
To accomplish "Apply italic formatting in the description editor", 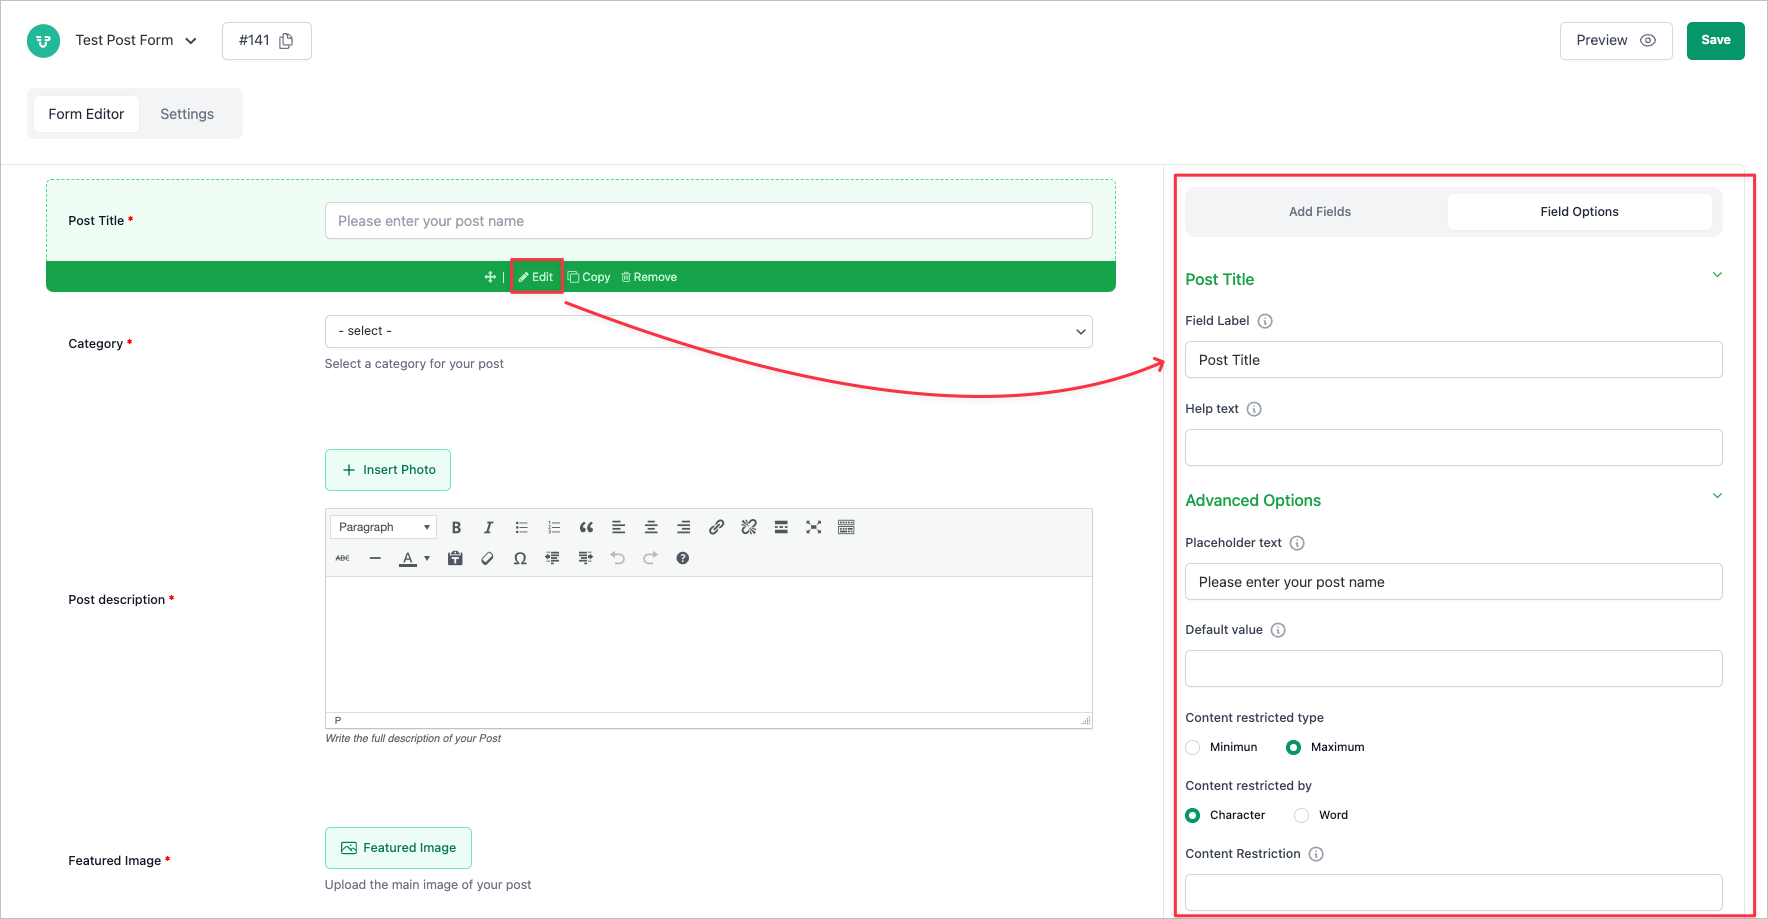I will [489, 527].
